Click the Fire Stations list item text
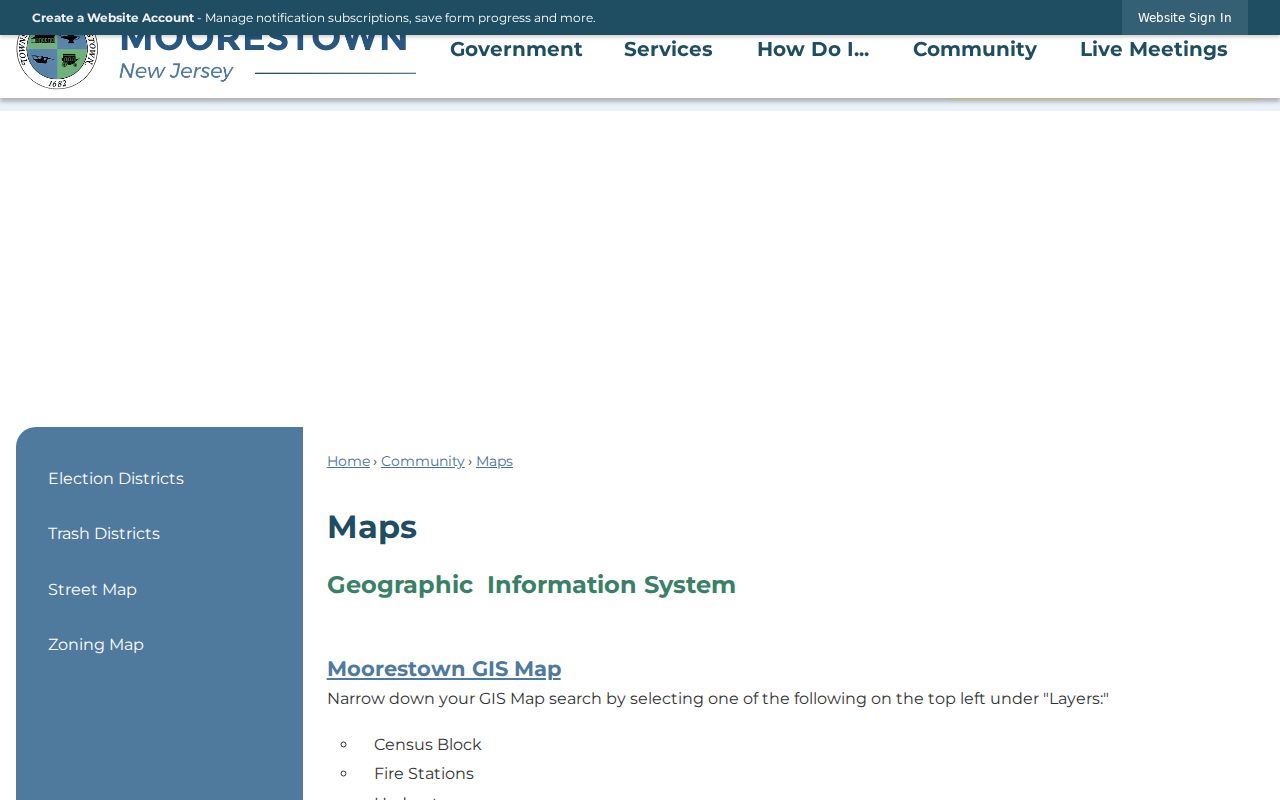Viewport: 1280px width, 800px height. pyautogui.click(x=424, y=773)
